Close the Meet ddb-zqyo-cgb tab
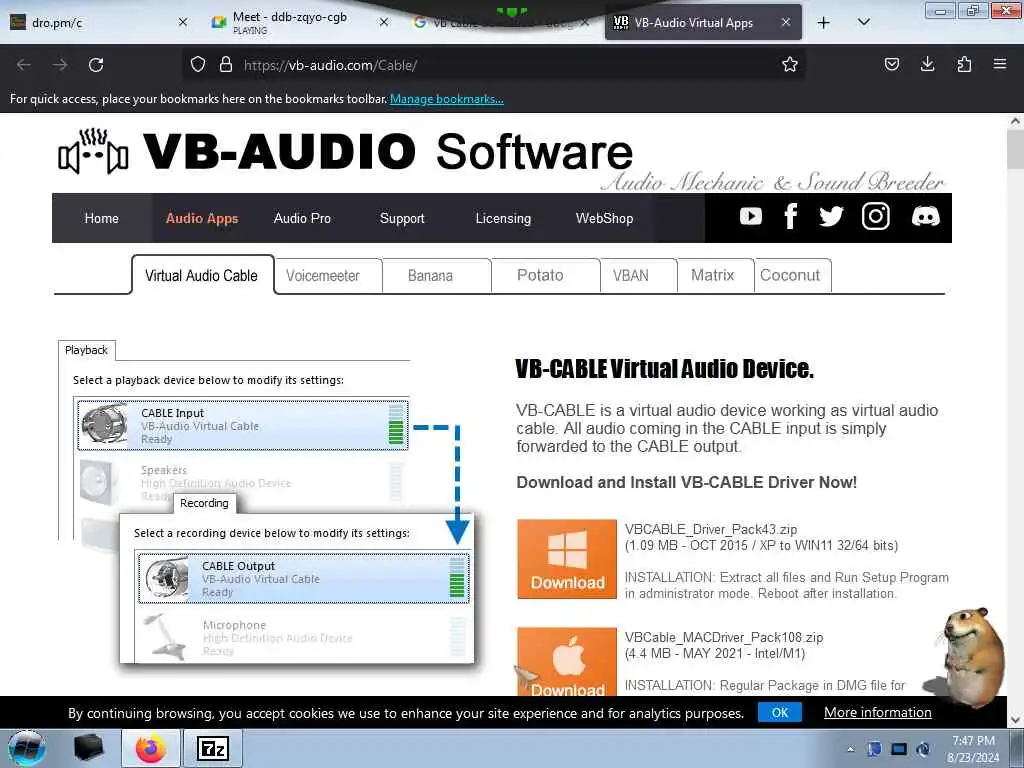 [384, 22]
